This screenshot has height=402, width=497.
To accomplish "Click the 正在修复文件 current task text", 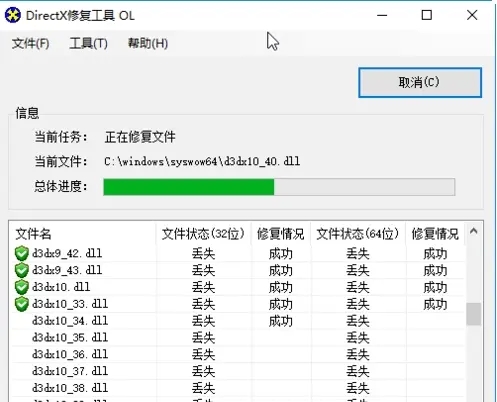I will [x=140, y=137].
